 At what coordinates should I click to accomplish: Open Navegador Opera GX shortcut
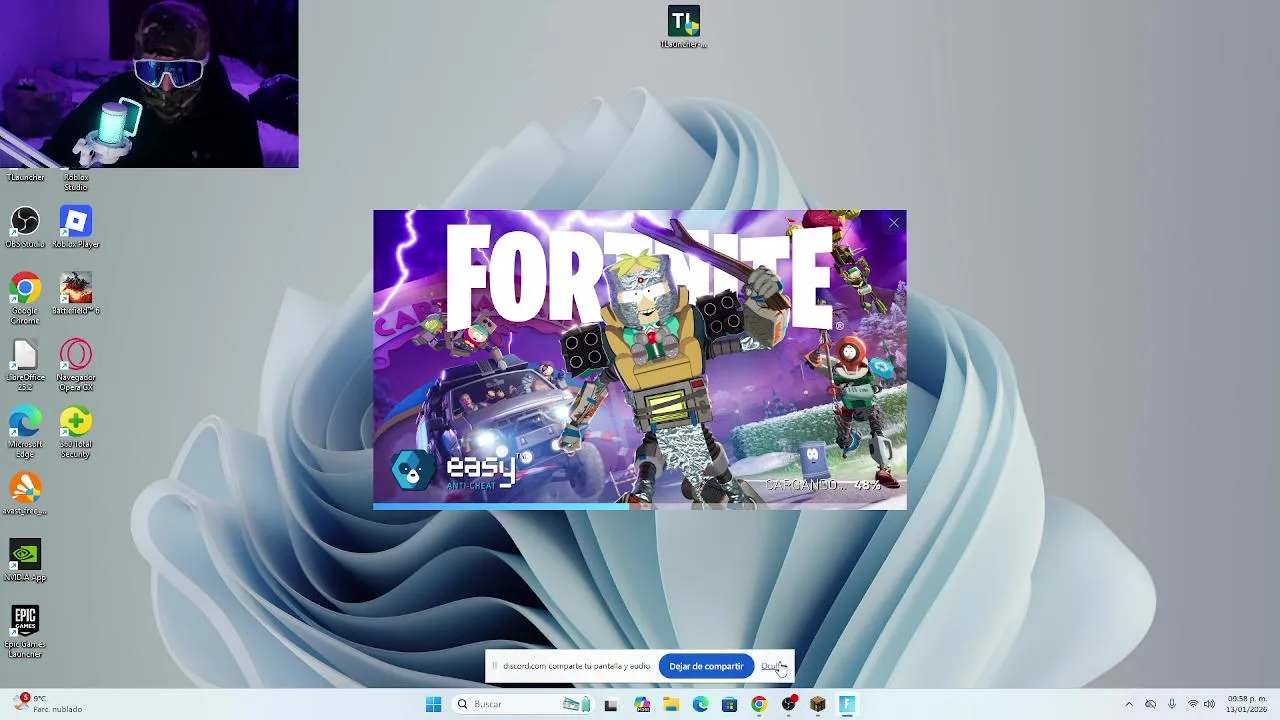tap(76, 365)
